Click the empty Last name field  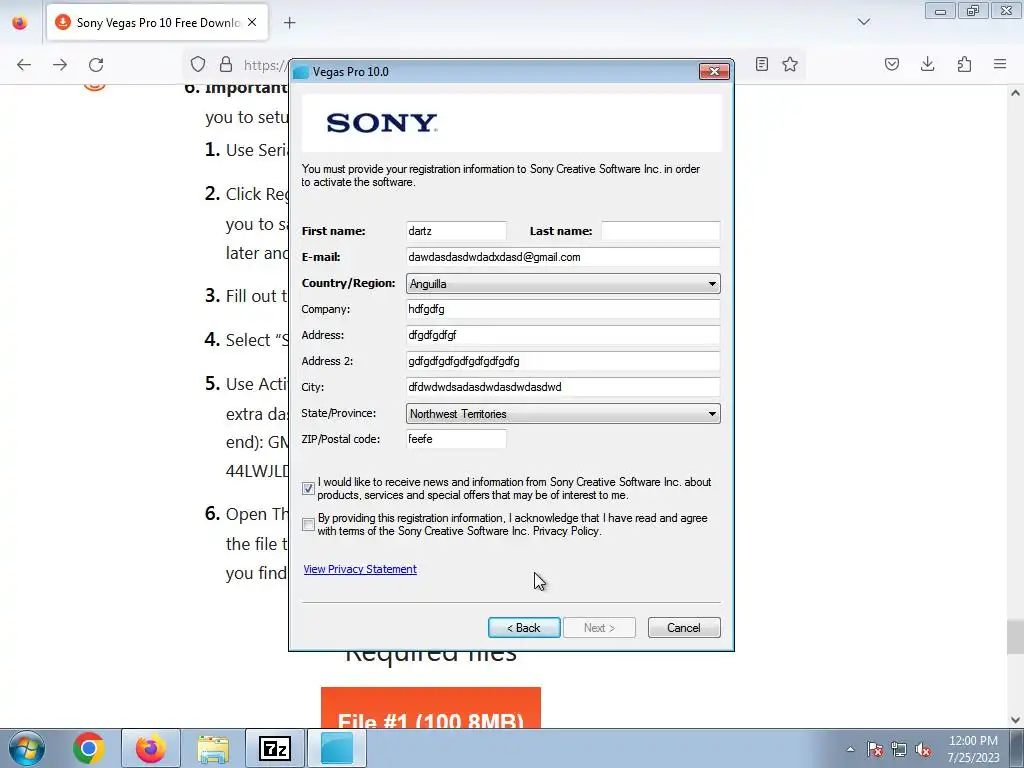coord(660,231)
